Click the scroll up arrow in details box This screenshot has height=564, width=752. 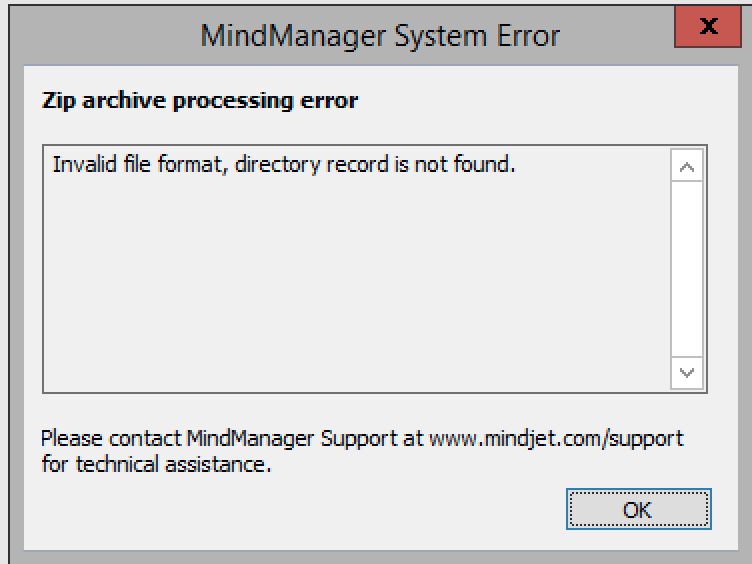687,167
